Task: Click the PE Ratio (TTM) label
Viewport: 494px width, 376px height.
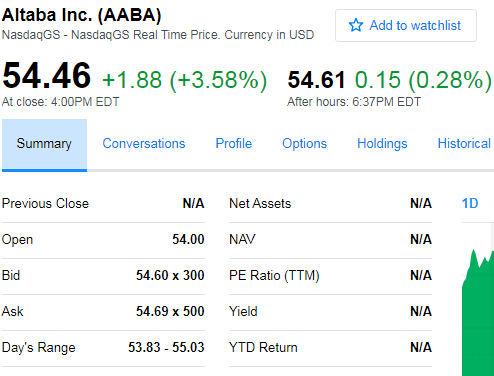Action: [274, 275]
